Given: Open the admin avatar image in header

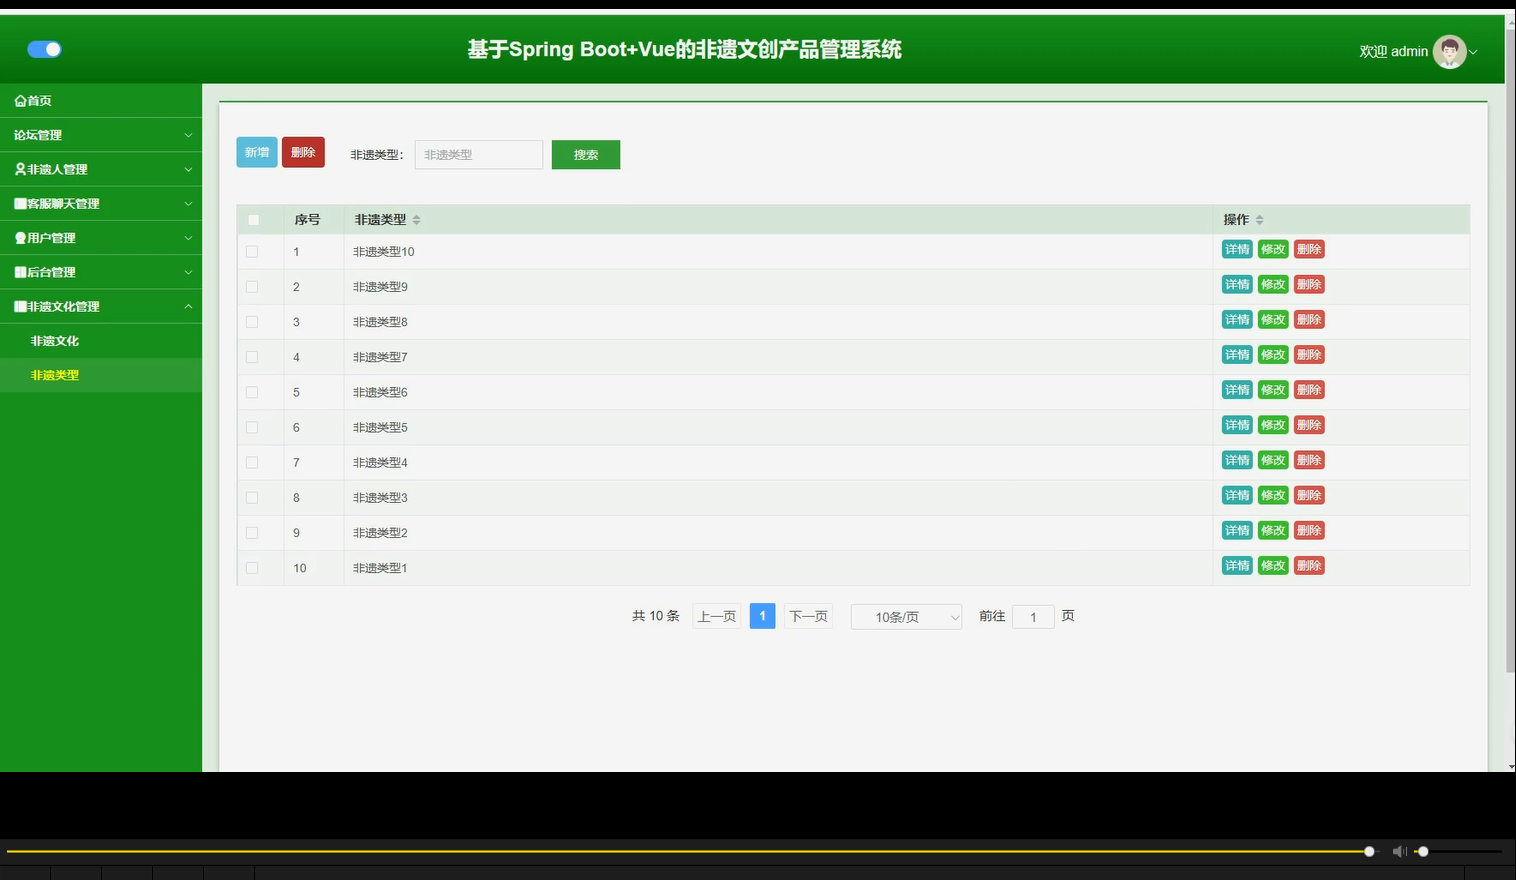Looking at the screenshot, I should coord(1449,51).
